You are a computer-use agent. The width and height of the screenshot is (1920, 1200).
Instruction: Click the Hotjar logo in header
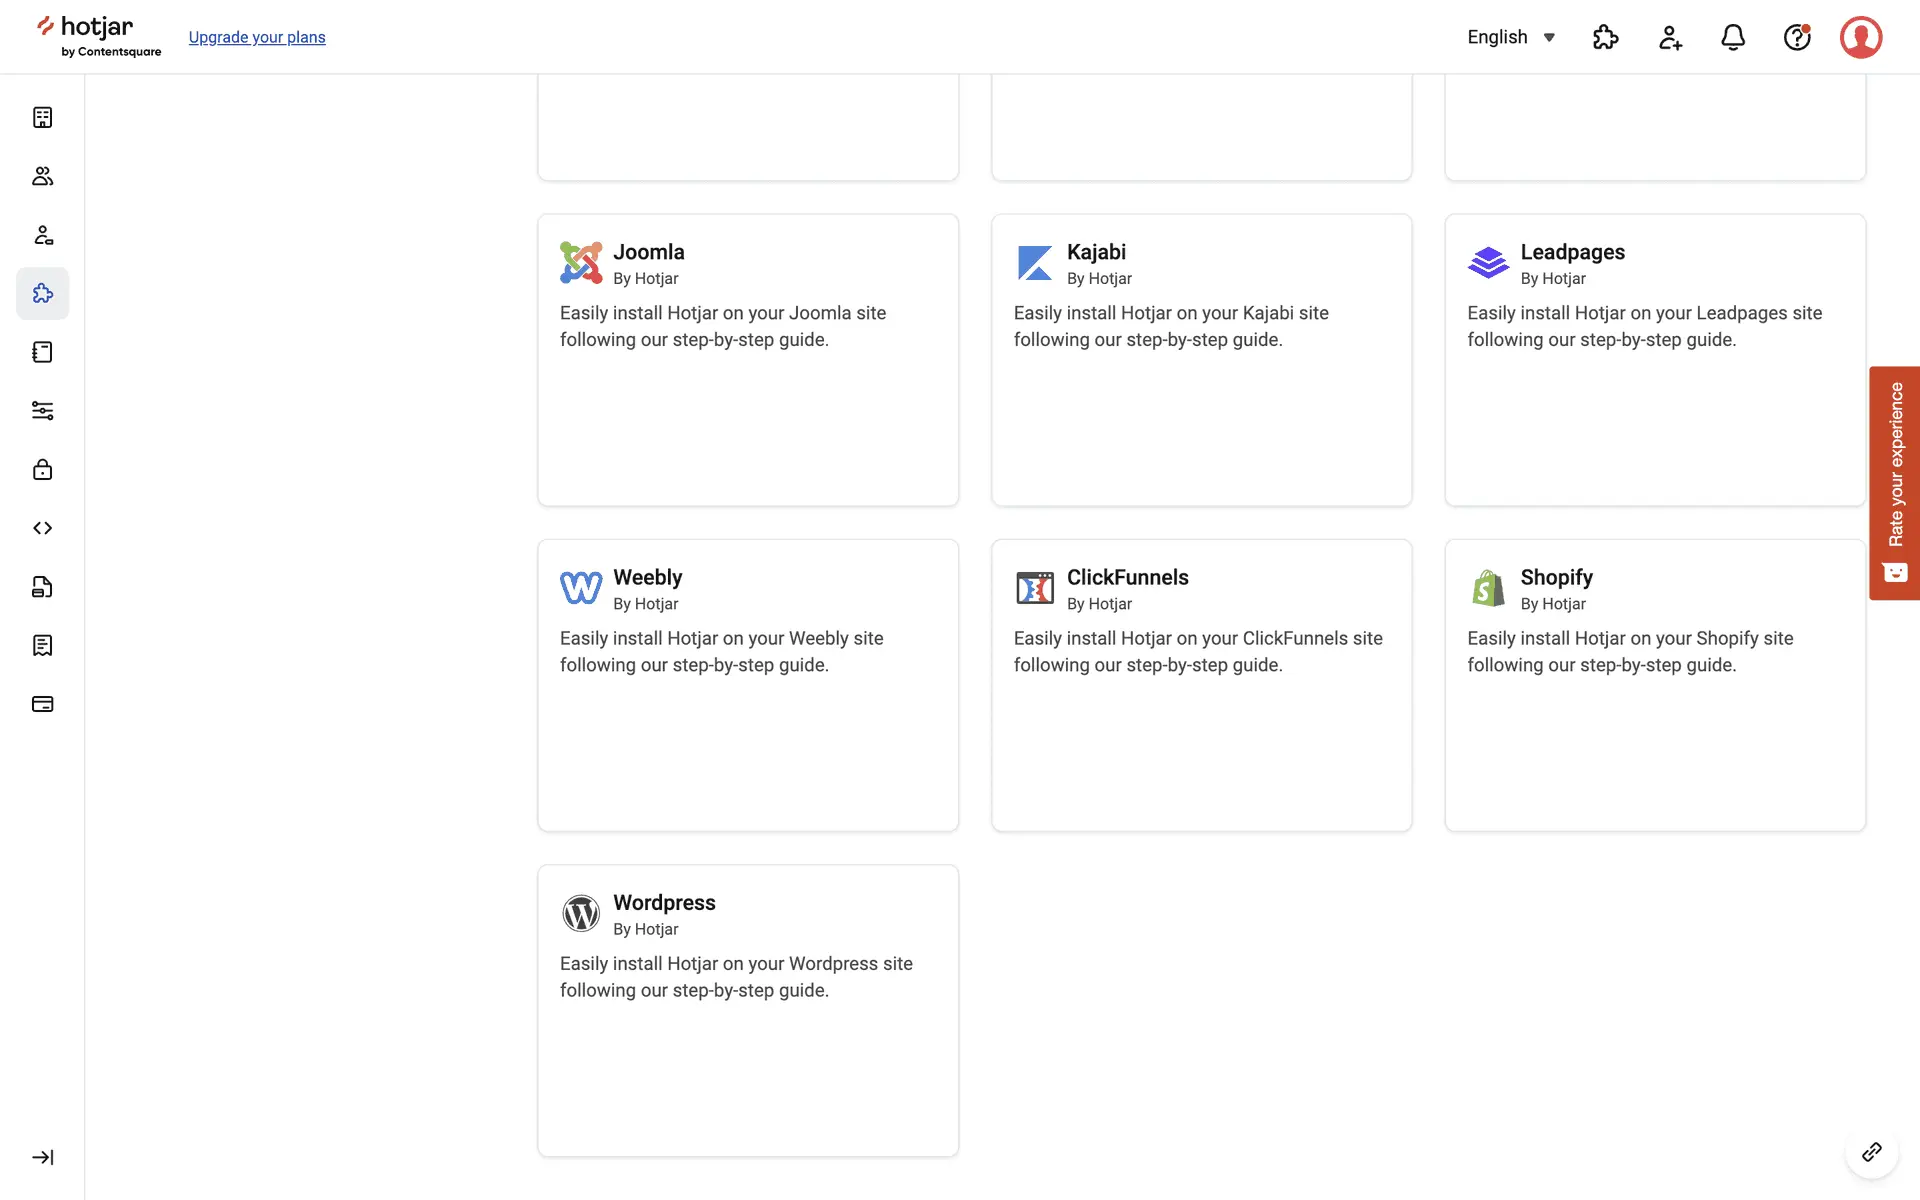(98, 36)
